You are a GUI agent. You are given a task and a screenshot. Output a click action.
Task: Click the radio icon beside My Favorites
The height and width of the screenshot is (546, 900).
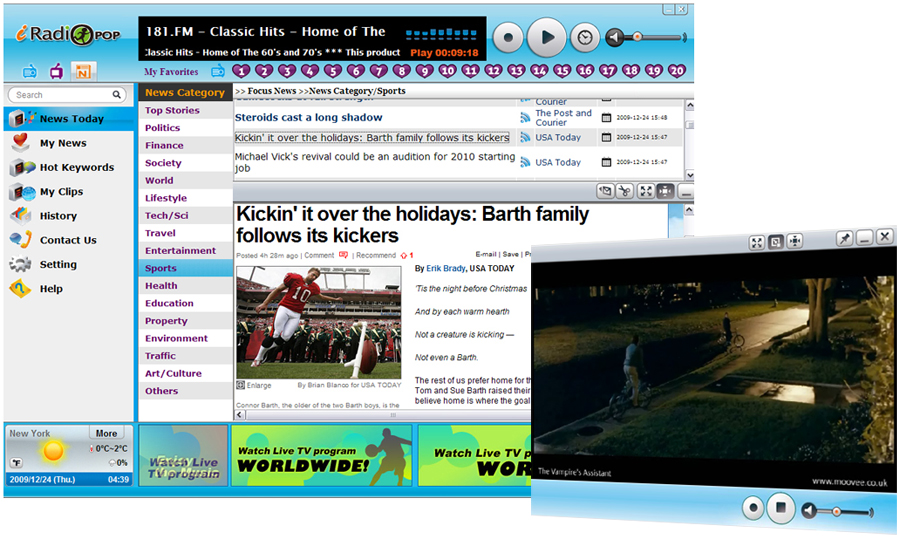click(218, 71)
